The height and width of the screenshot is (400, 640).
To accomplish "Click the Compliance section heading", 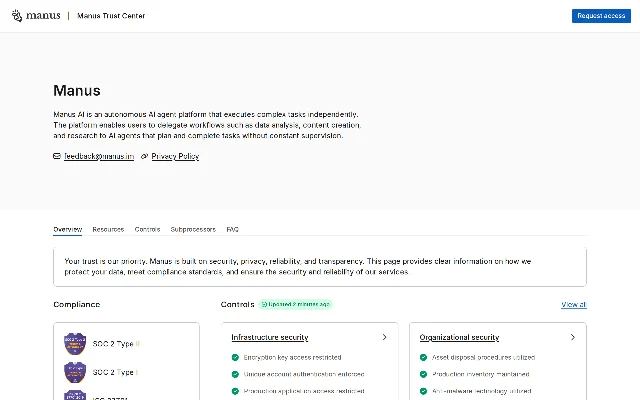I will click(77, 304).
